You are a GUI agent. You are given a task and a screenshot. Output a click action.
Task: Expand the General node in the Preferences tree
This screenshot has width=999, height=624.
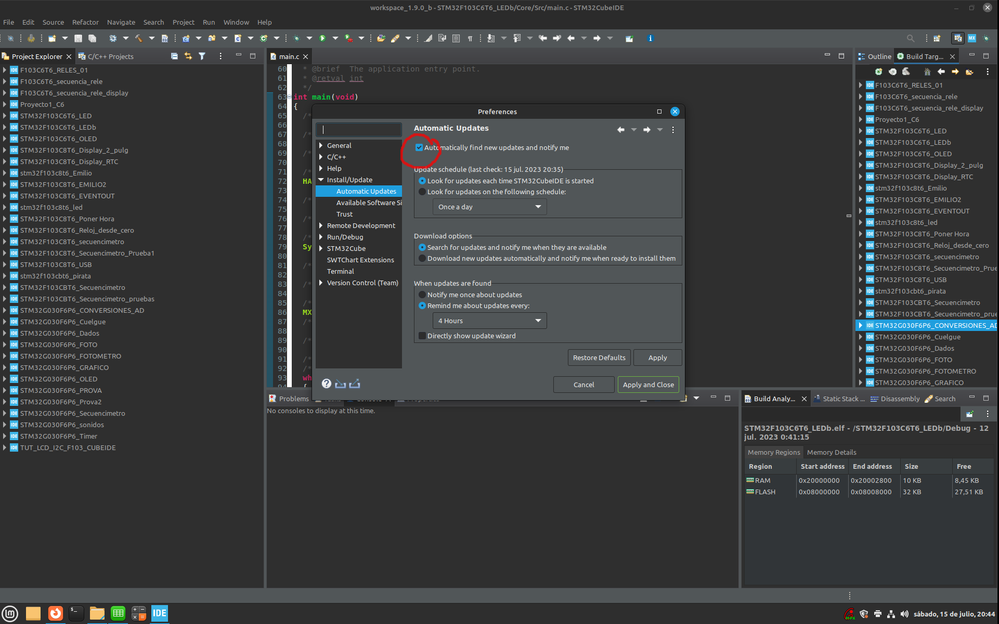321,145
